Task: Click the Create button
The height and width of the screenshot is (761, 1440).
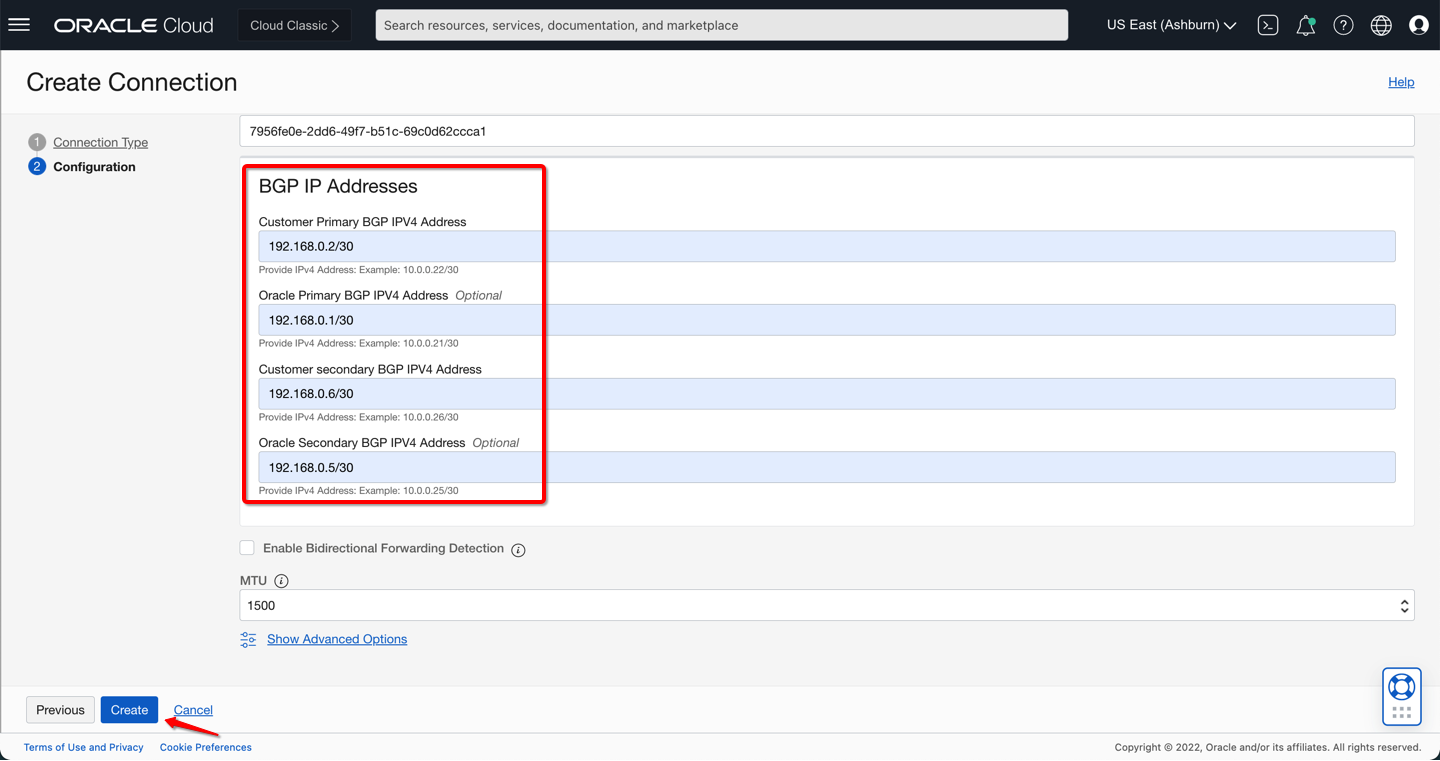Action: pos(129,710)
